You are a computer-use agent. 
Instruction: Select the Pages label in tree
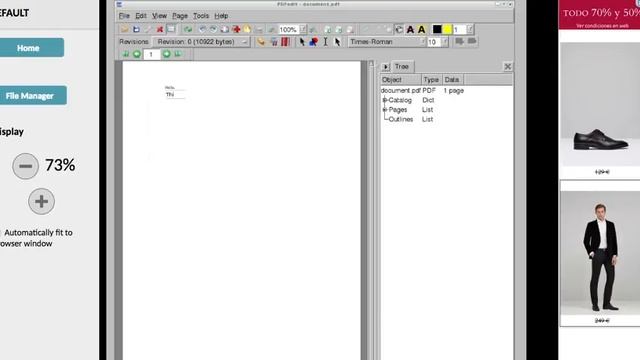coord(398,110)
